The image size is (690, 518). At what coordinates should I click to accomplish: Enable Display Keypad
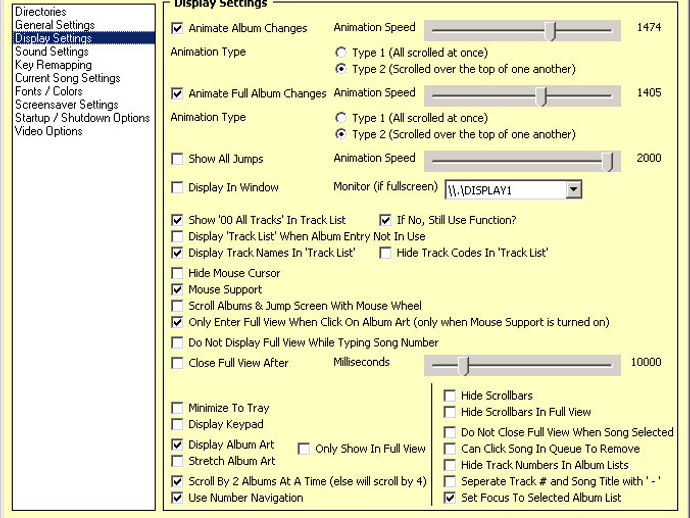point(177,424)
